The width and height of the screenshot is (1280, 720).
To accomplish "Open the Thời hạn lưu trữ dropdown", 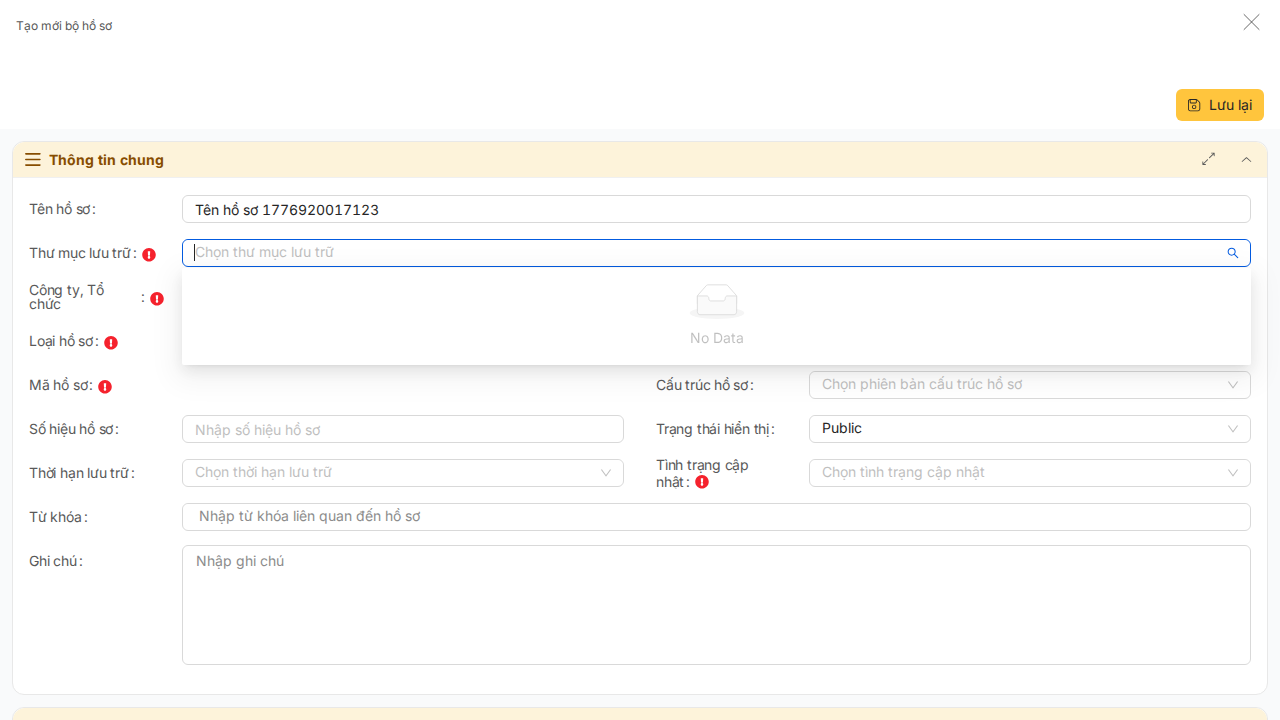I will coord(402,473).
